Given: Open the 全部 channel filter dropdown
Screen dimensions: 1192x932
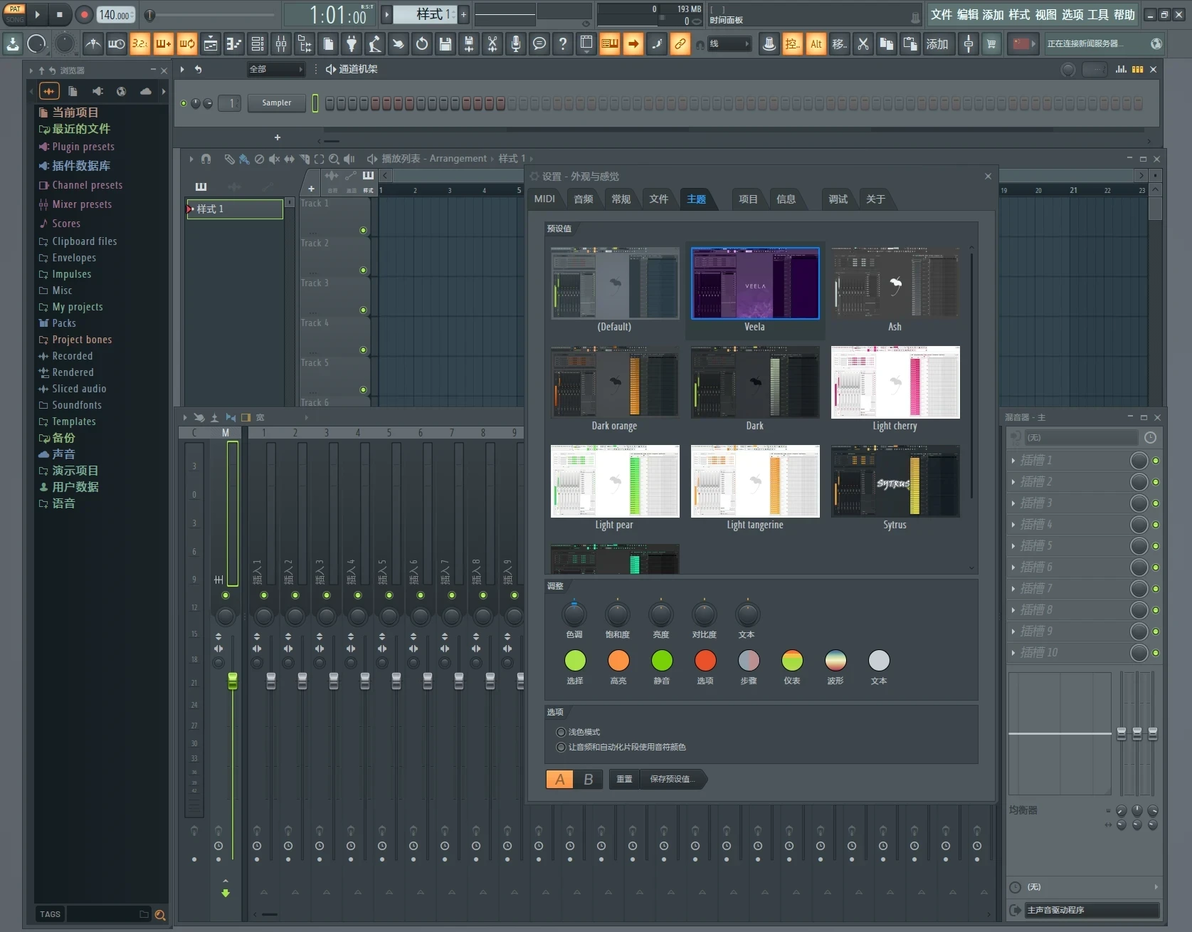Looking at the screenshot, I should pos(275,69).
